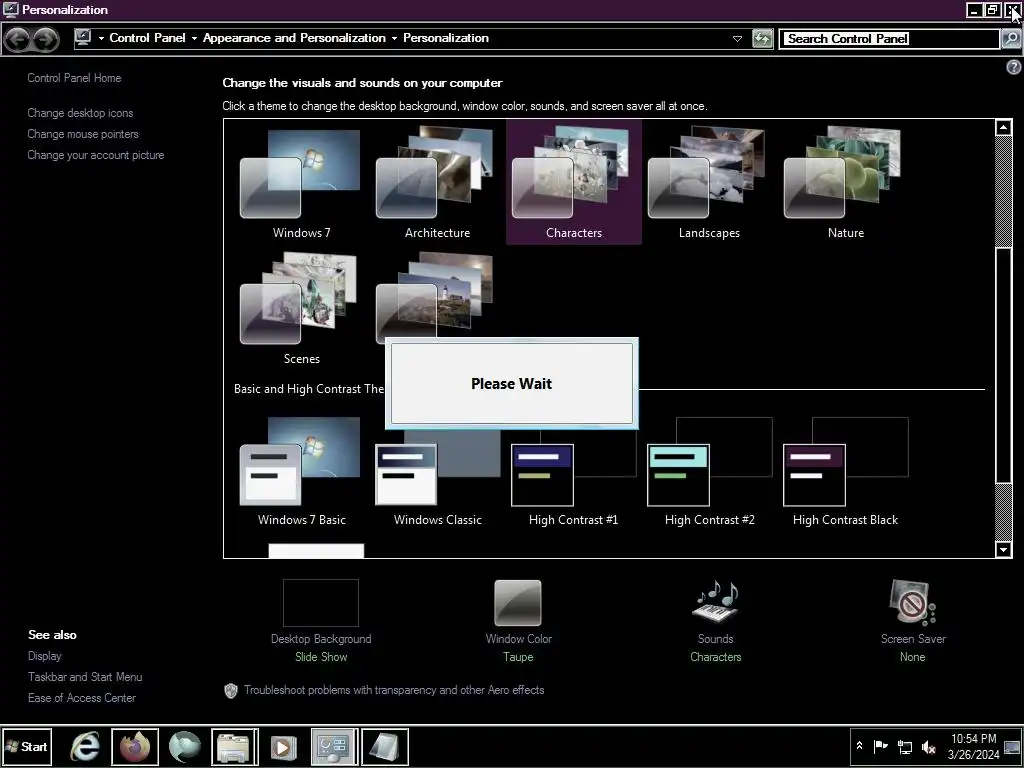Click the address bar computer icon
Image resolution: width=1024 pixels, height=768 pixels.
tap(83, 38)
